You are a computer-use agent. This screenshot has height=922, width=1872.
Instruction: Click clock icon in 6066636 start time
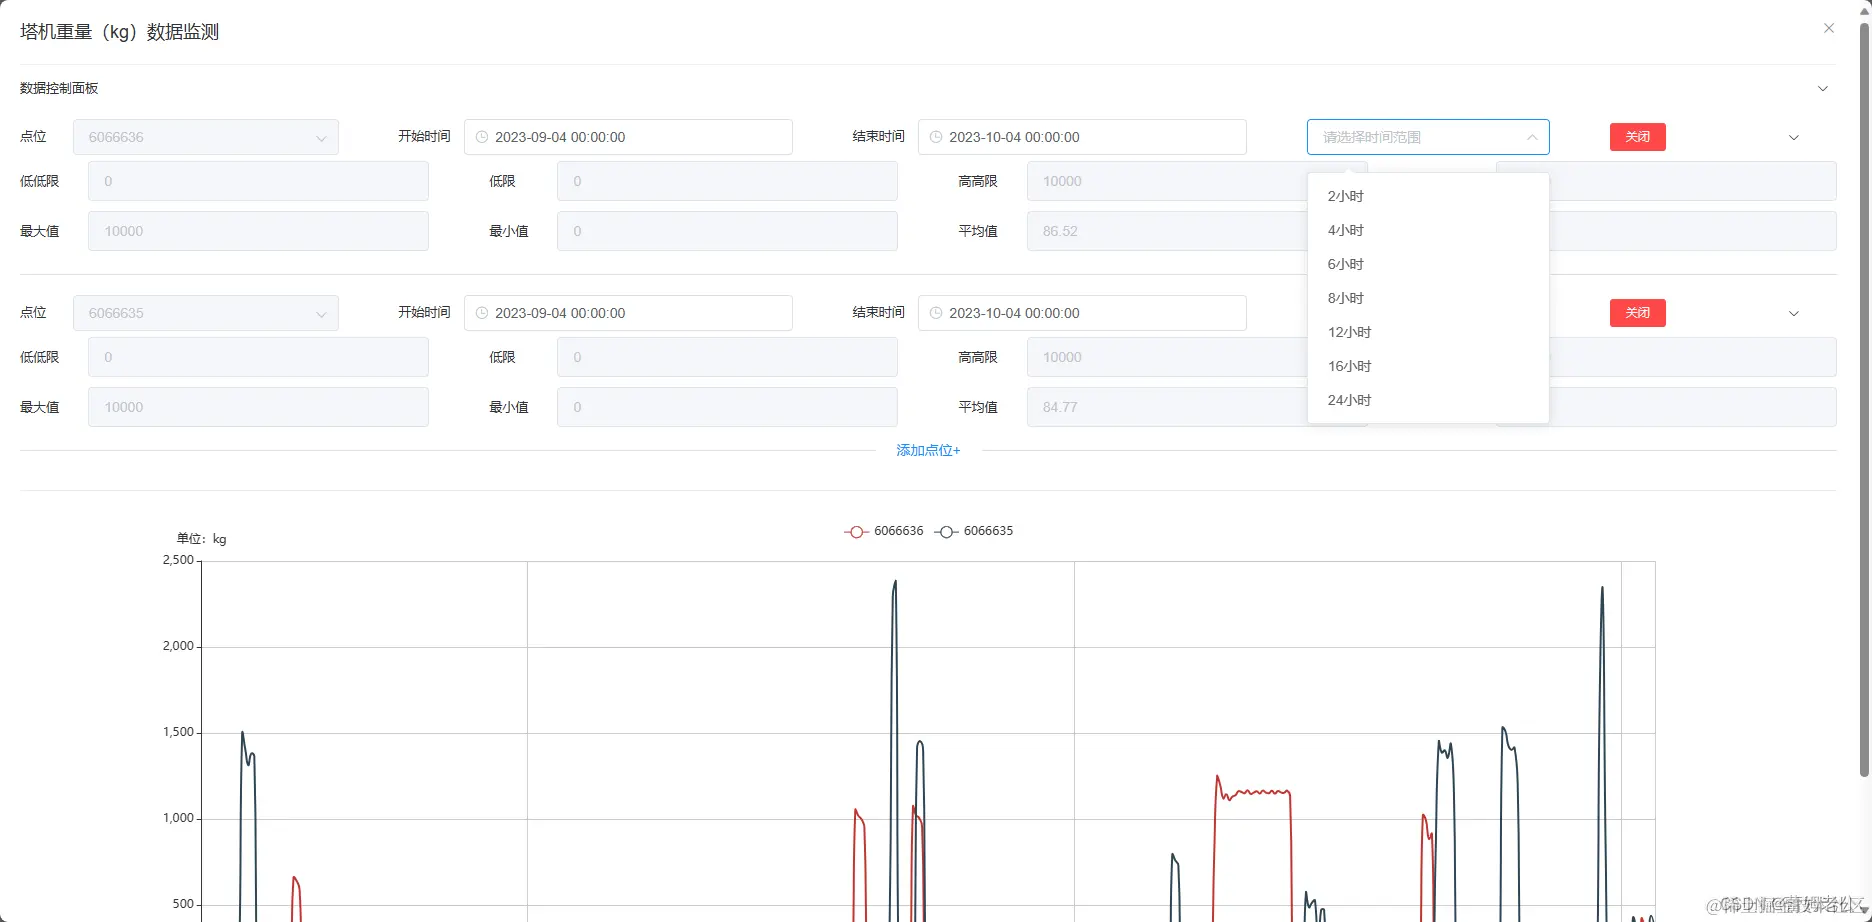pos(482,137)
